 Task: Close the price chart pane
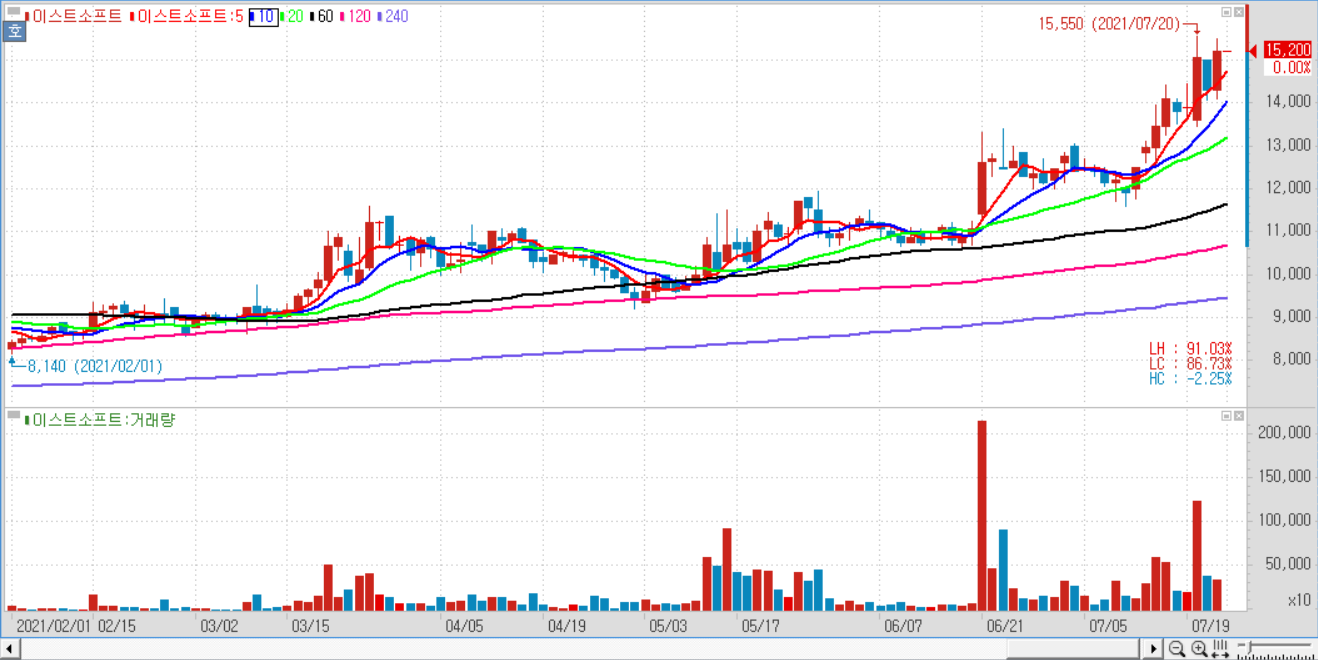coord(1239,13)
